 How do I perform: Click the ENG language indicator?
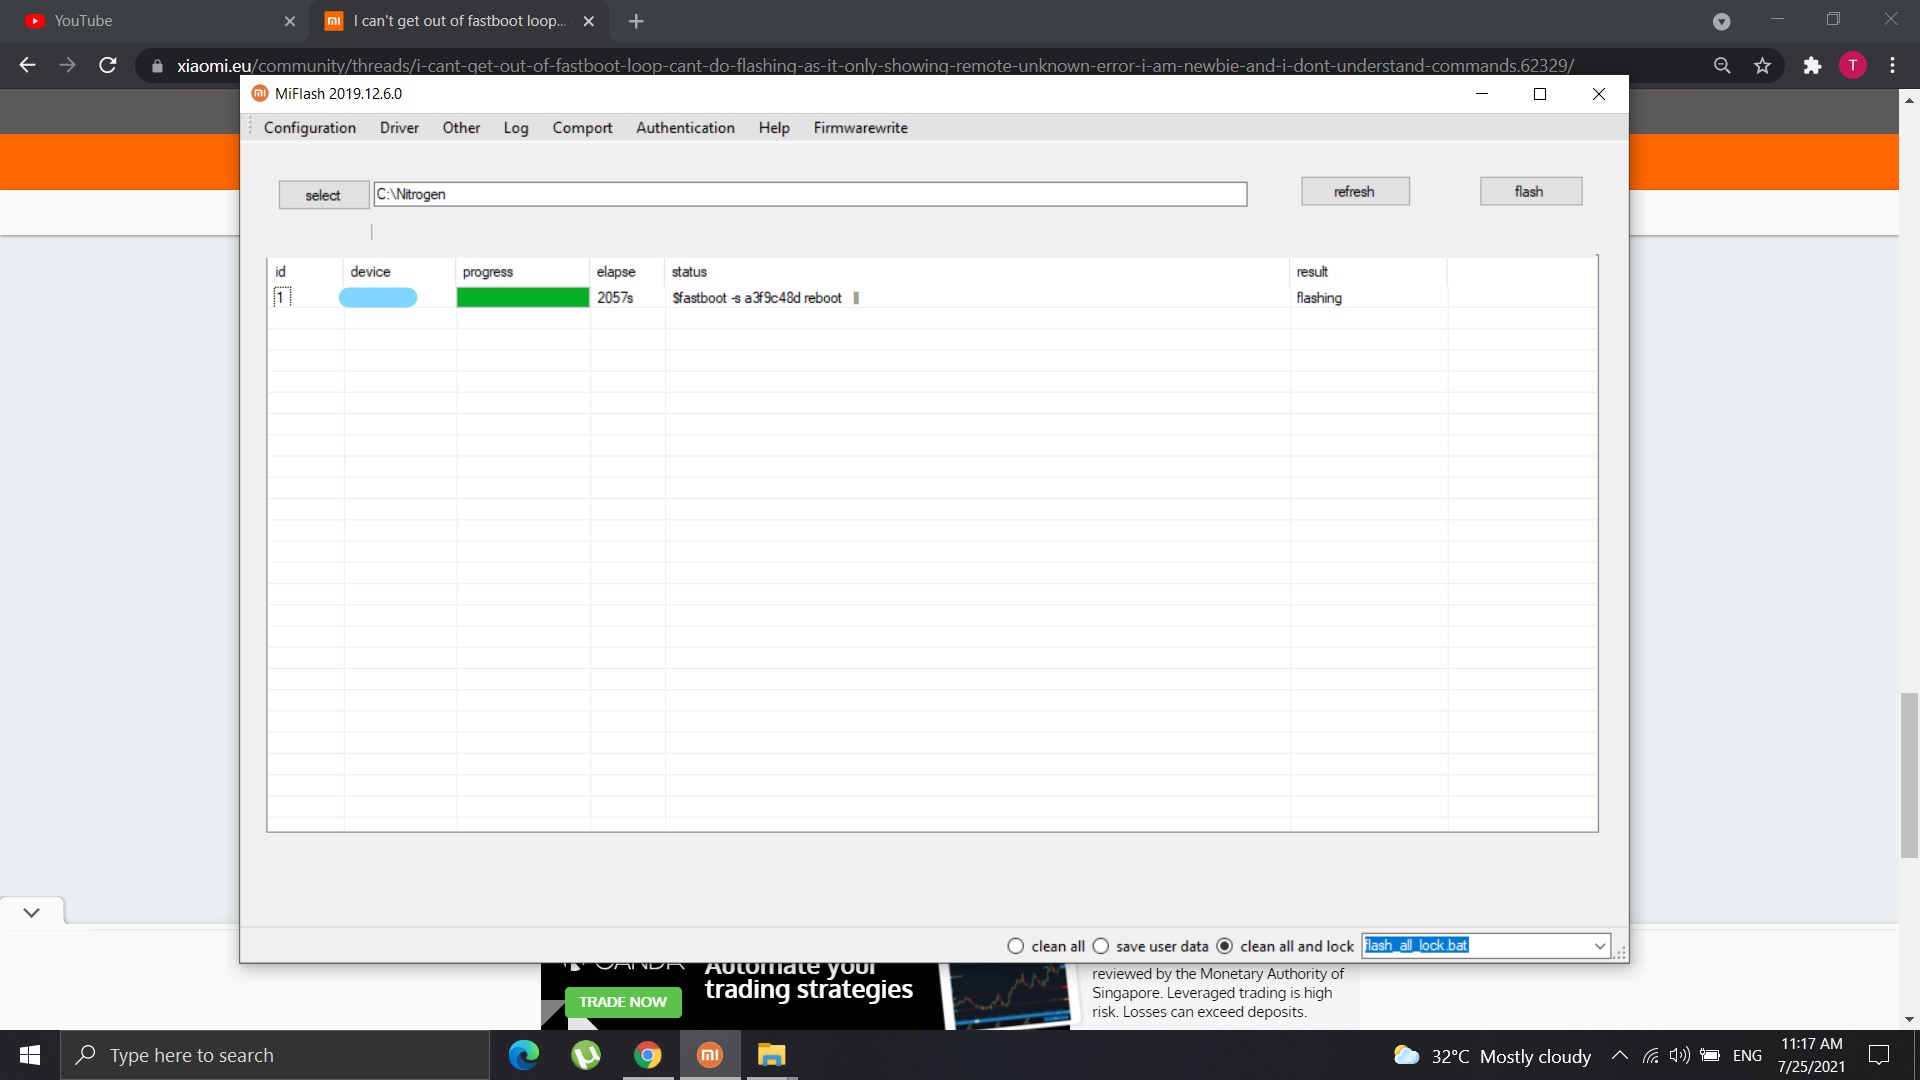click(x=1747, y=1055)
